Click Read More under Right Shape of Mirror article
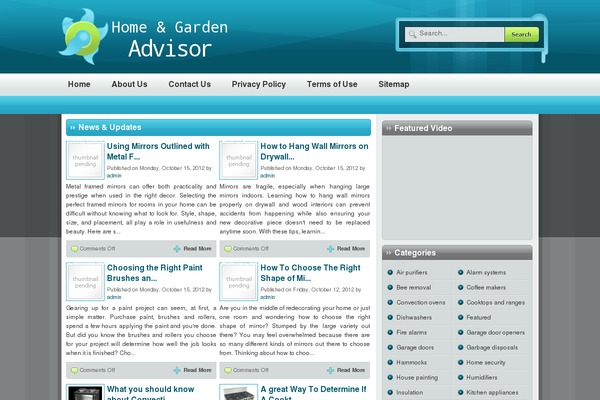The width and height of the screenshot is (600, 400). pos(351,370)
